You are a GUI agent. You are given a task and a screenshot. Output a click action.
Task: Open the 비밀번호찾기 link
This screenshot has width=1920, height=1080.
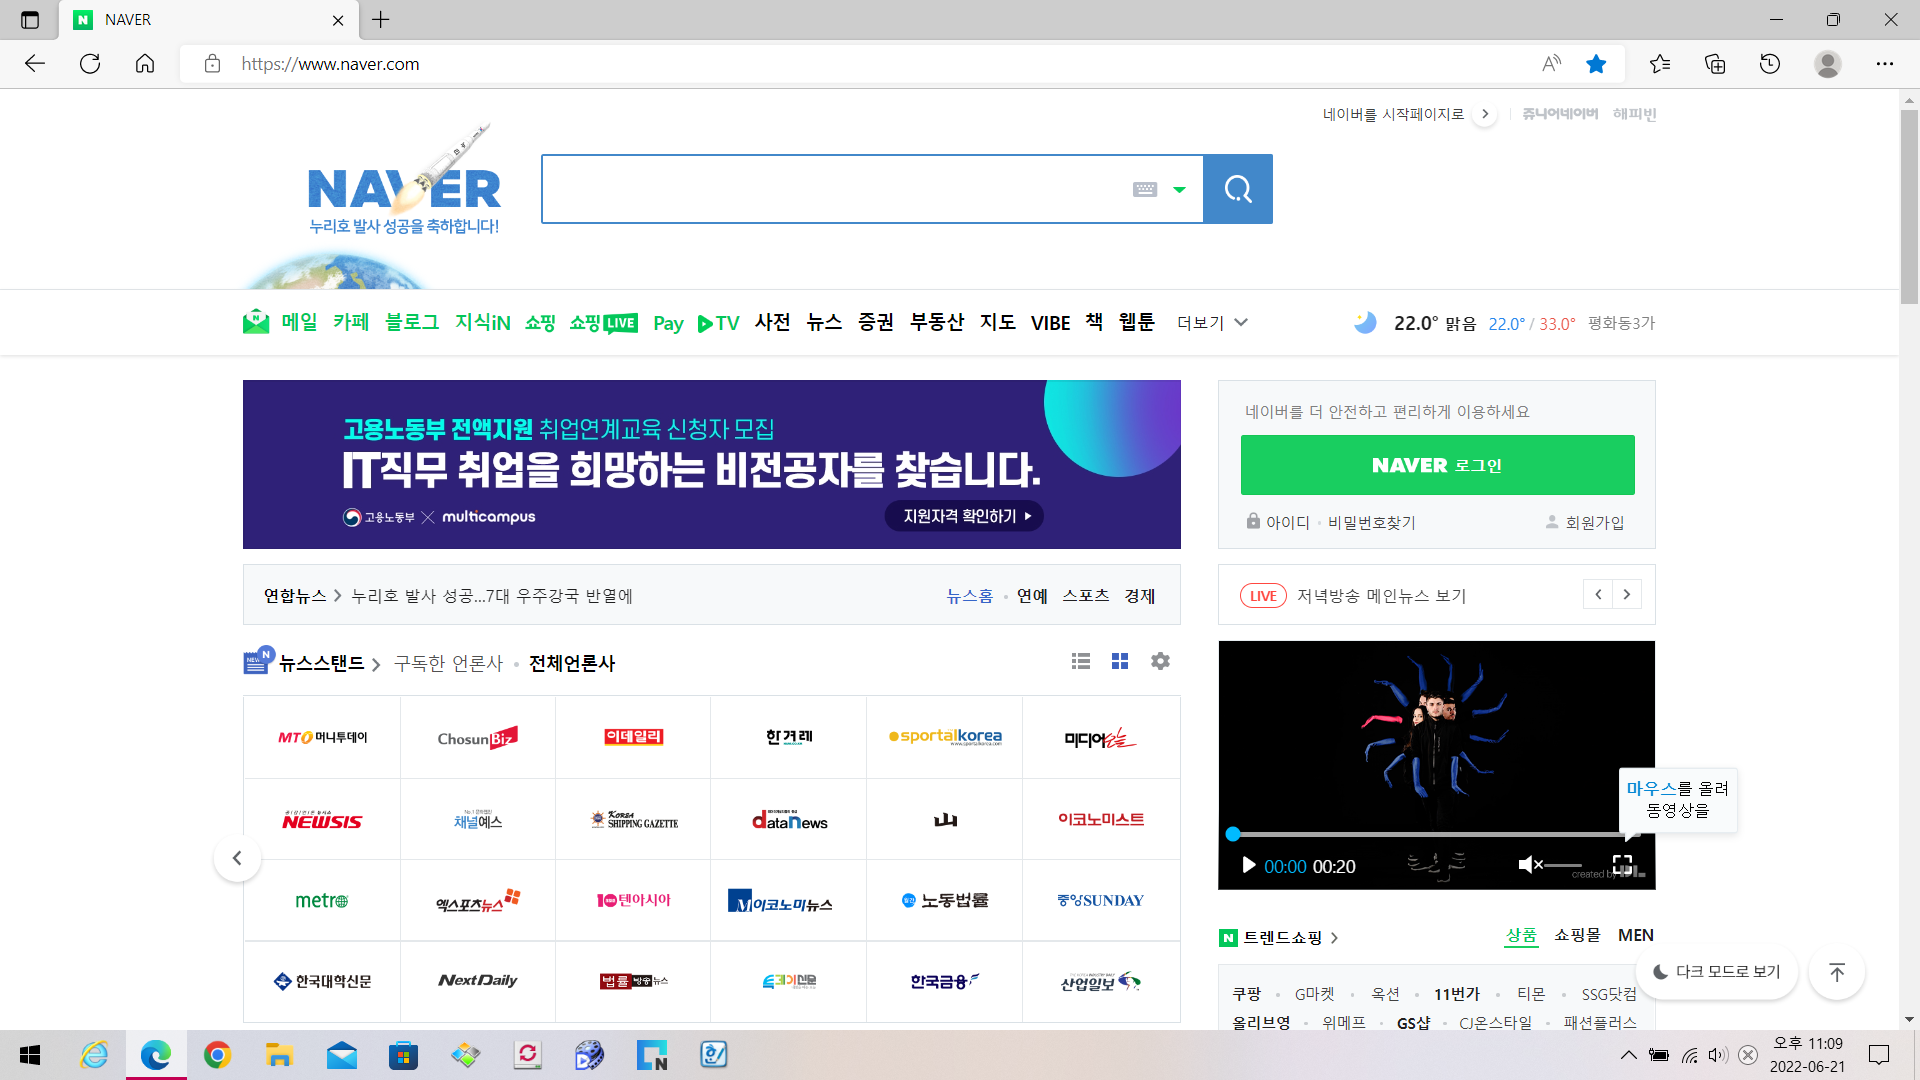(1371, 522)
